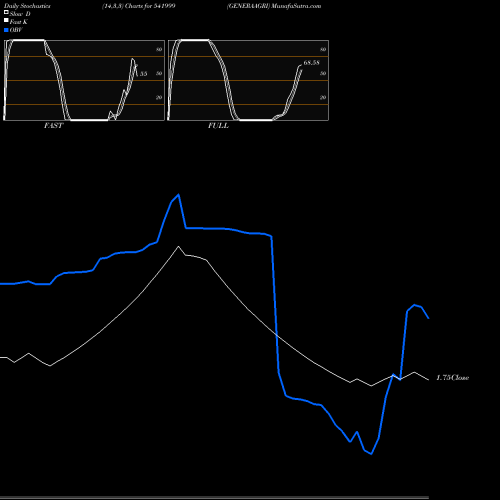The width and height of the screenshot is (500, 500).
Task: Click the 'Fast K' legend label
Action: (x=19, y=22)
